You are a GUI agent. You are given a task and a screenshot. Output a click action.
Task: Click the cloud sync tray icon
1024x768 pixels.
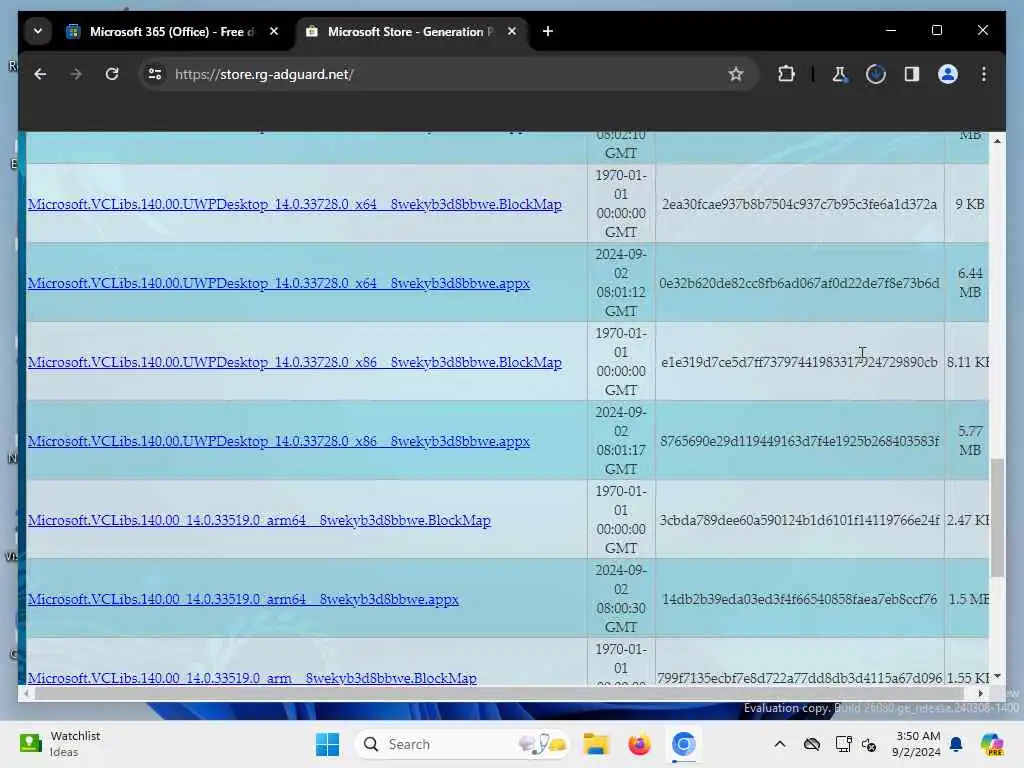pos(812,744)
